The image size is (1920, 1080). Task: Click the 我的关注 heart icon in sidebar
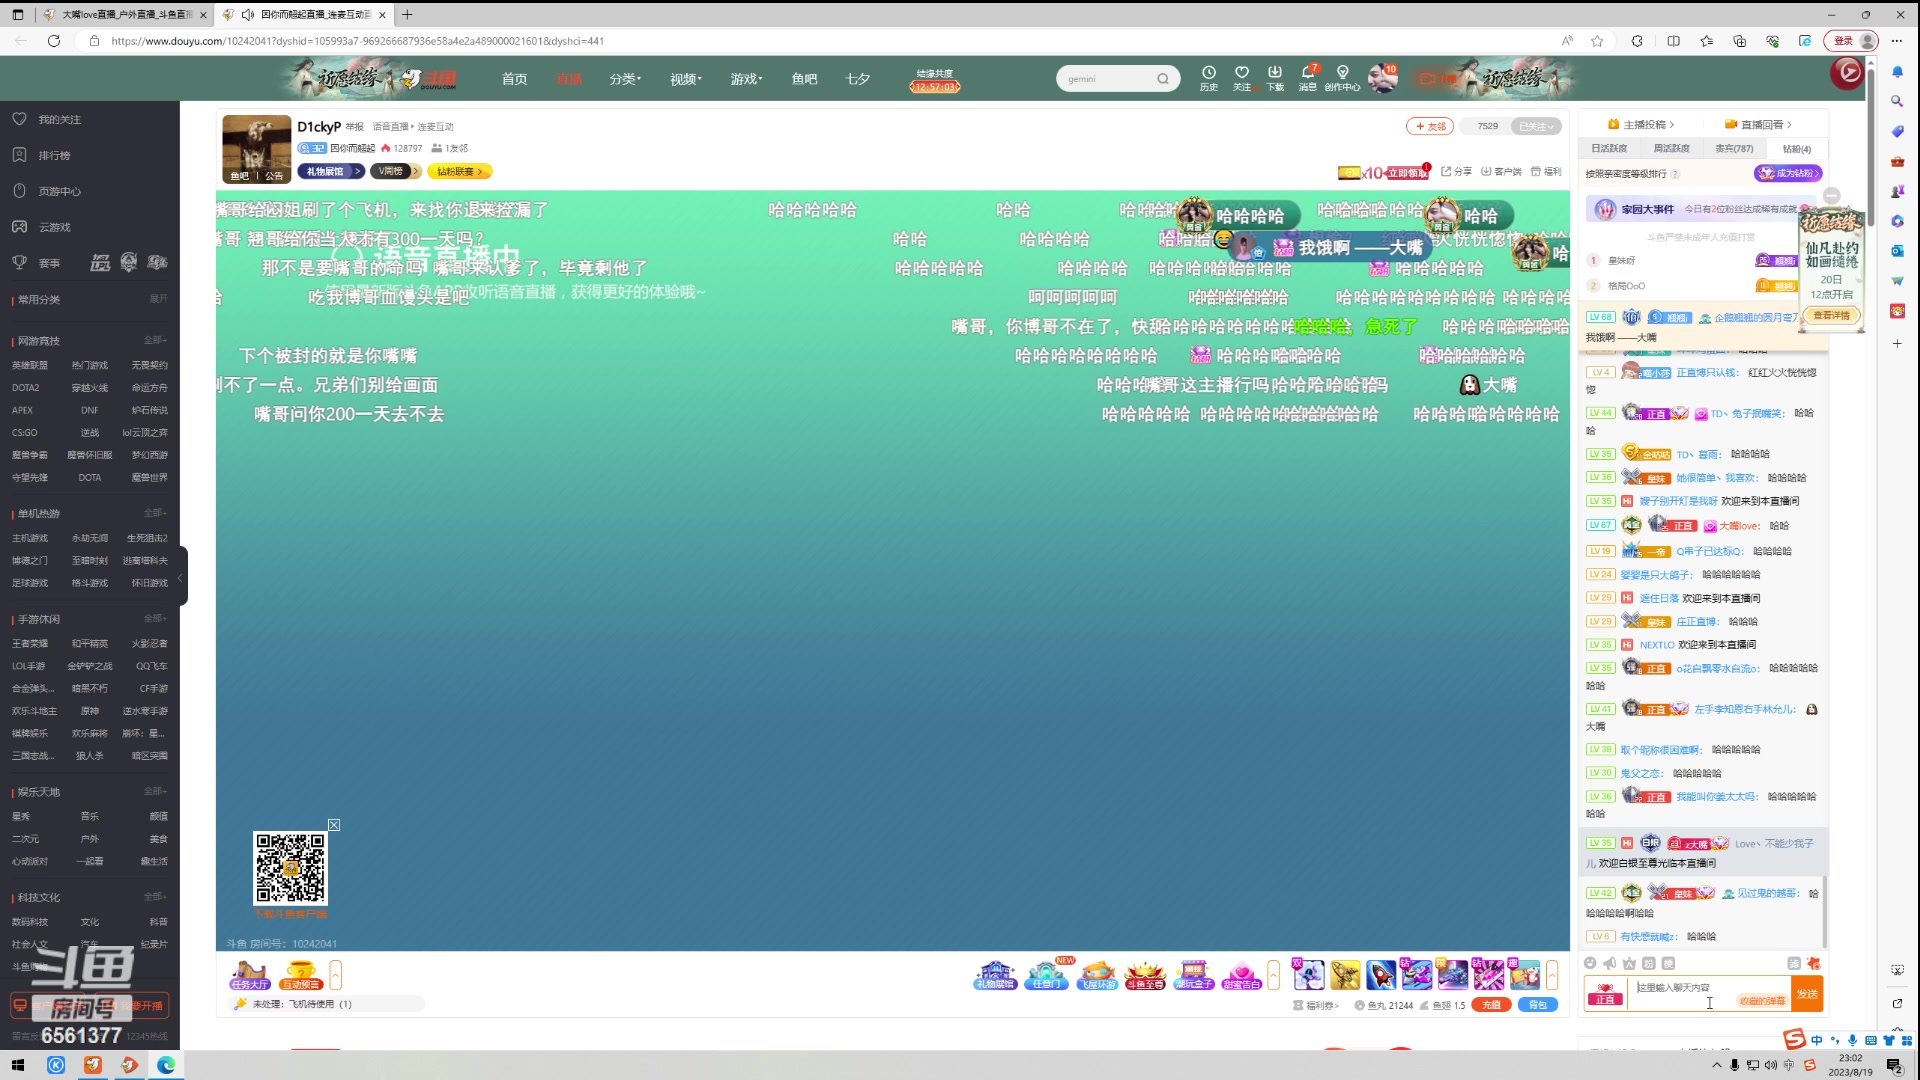(x=19, y=119)
